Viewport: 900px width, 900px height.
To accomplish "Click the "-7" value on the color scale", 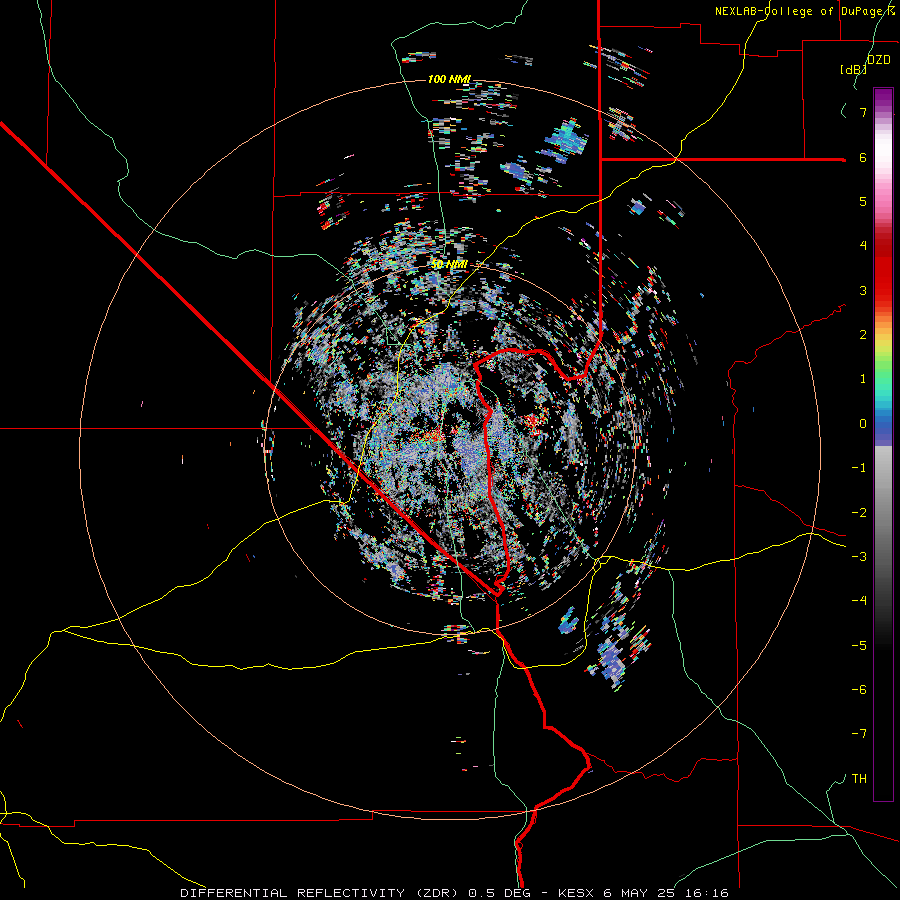I will [859, 734].
